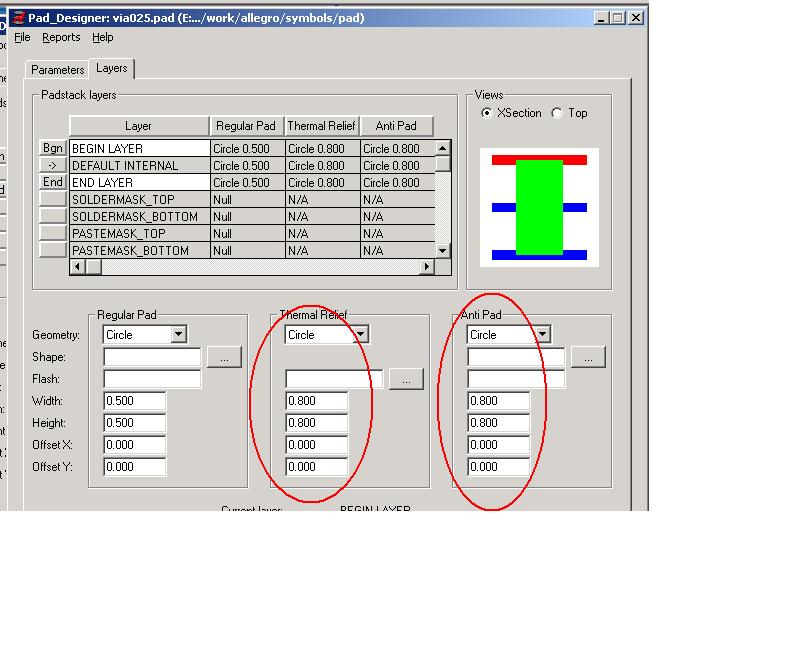This screenshot has width=788, height=670.
Task: Click the layer table scroll down arrow
Action: [443, 250]
